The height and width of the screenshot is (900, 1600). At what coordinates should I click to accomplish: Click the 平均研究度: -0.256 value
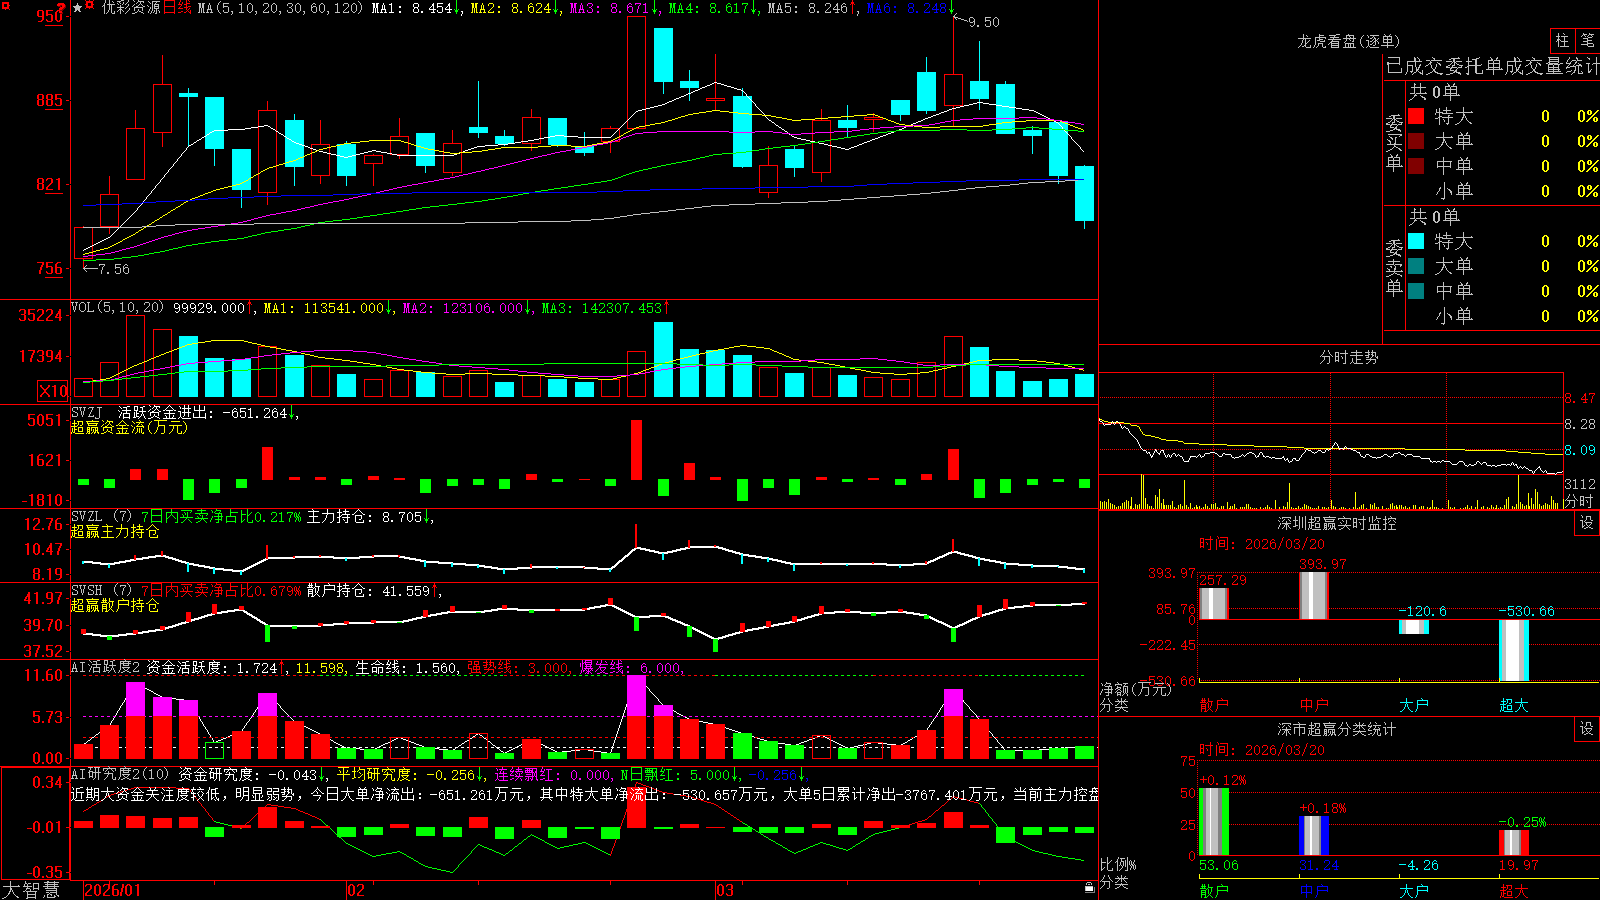[409, 775]
